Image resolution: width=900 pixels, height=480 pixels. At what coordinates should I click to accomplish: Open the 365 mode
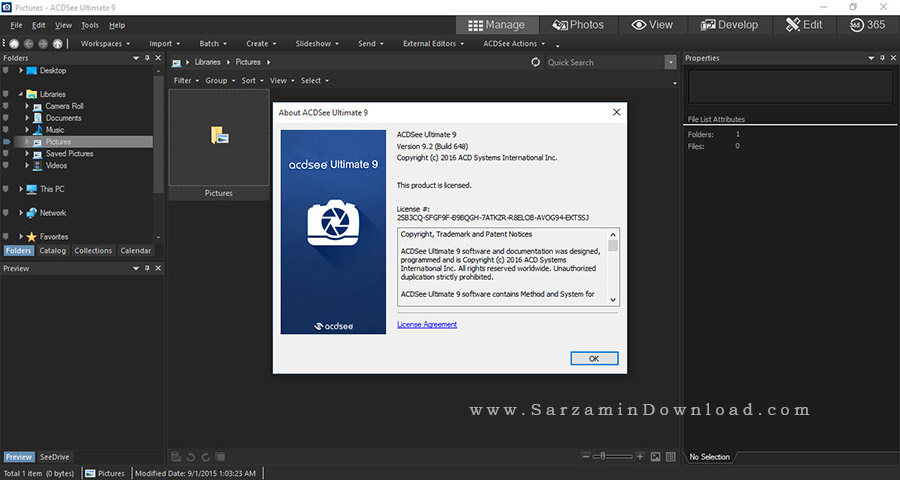click(x=868, y=25)
